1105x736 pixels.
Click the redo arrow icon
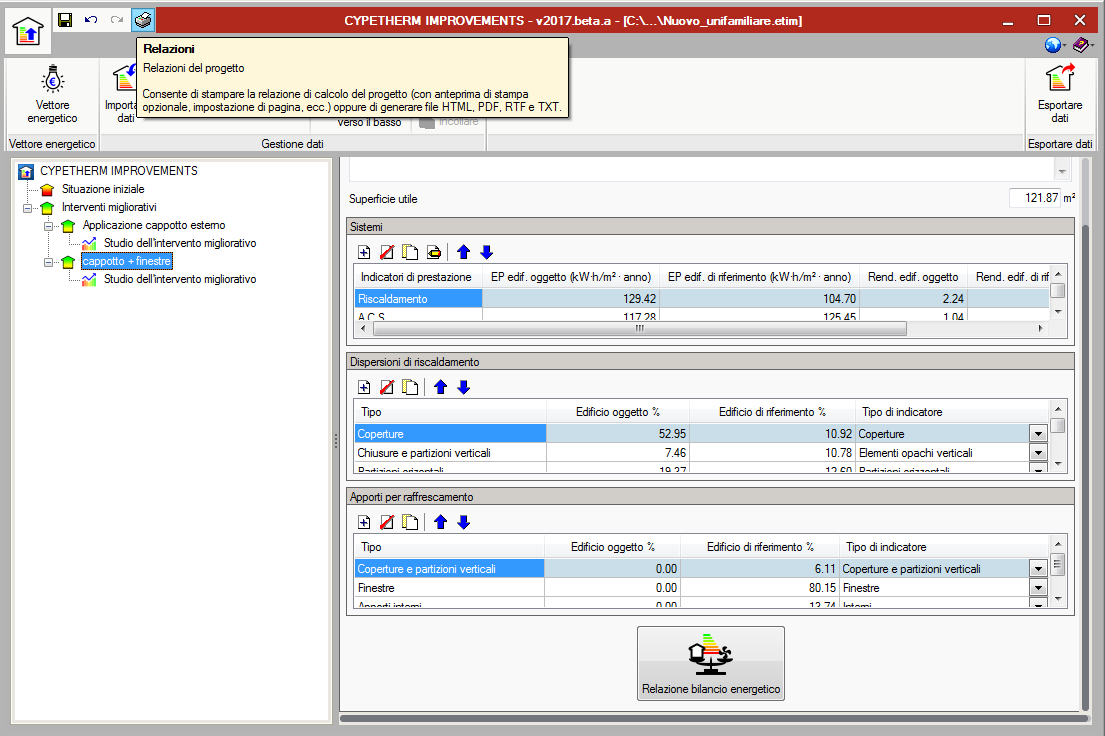(x=117, y=20)
